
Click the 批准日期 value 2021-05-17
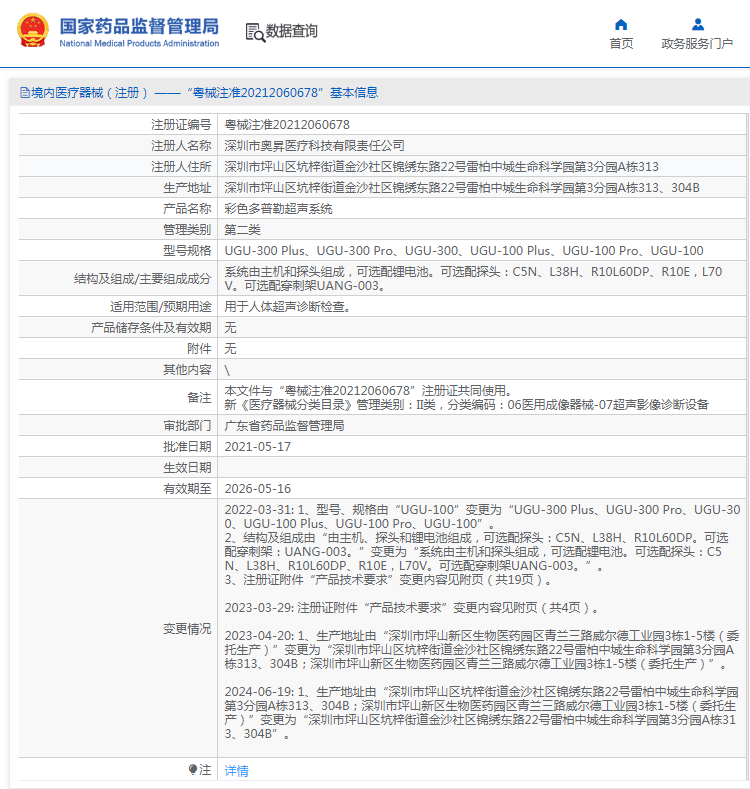tap(258, 447)
